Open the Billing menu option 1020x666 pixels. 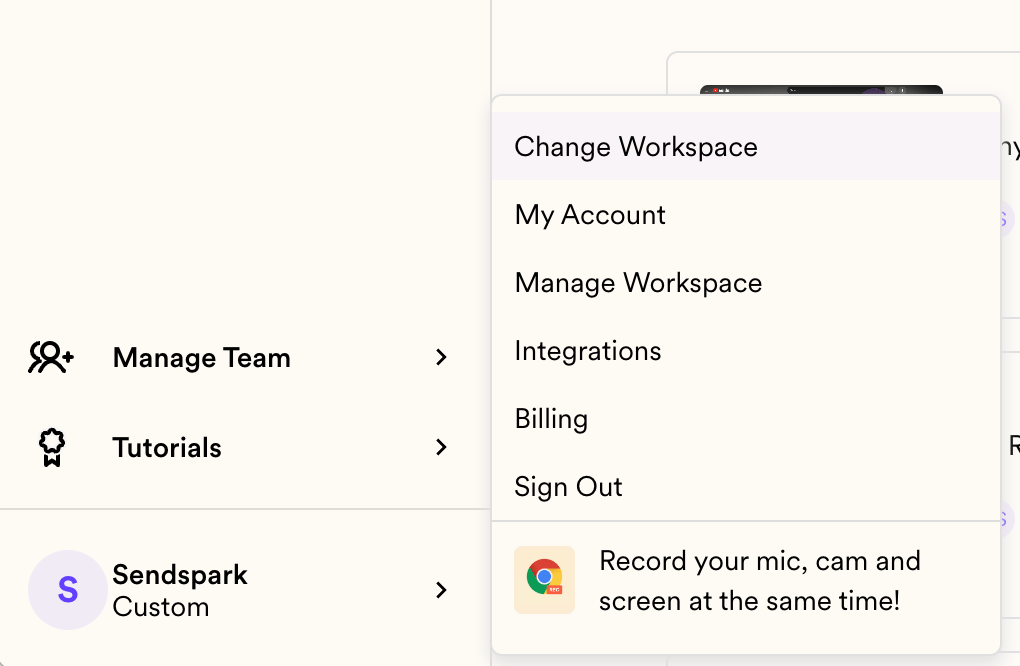pyautogui.click(x=746, y=418)
